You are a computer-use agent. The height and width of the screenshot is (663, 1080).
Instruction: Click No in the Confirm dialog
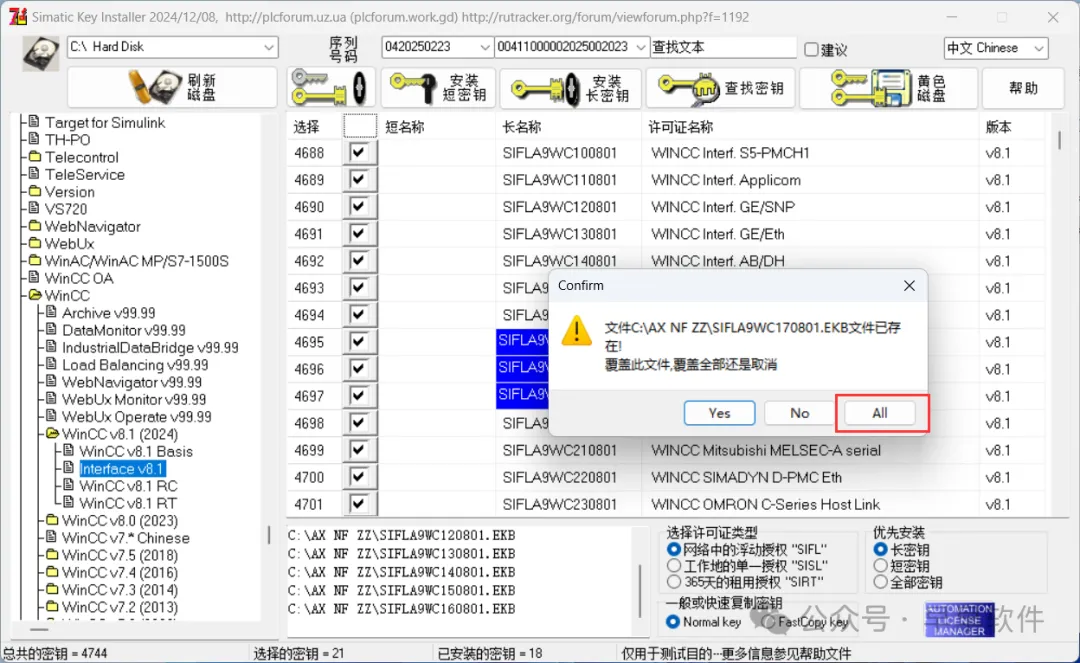[799, 413]
